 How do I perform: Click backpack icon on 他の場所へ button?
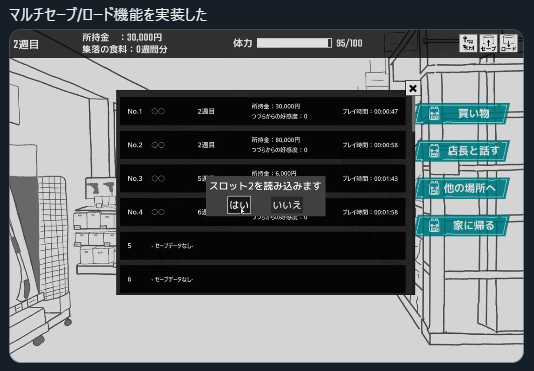(x=434, y=188)
